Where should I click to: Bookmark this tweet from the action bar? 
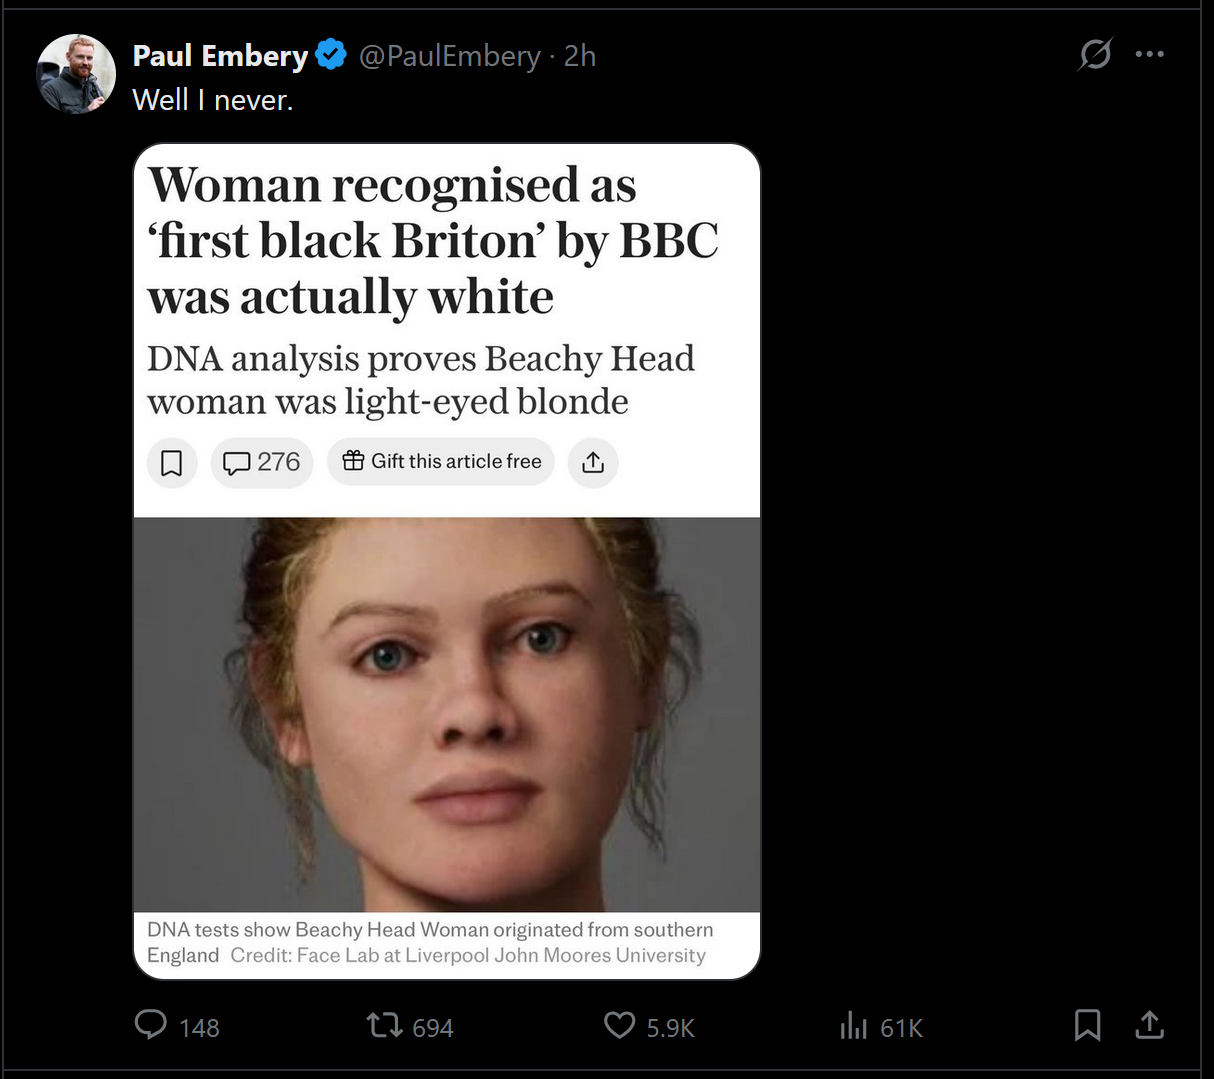pyautogui.click(x=1087, y=1025)
